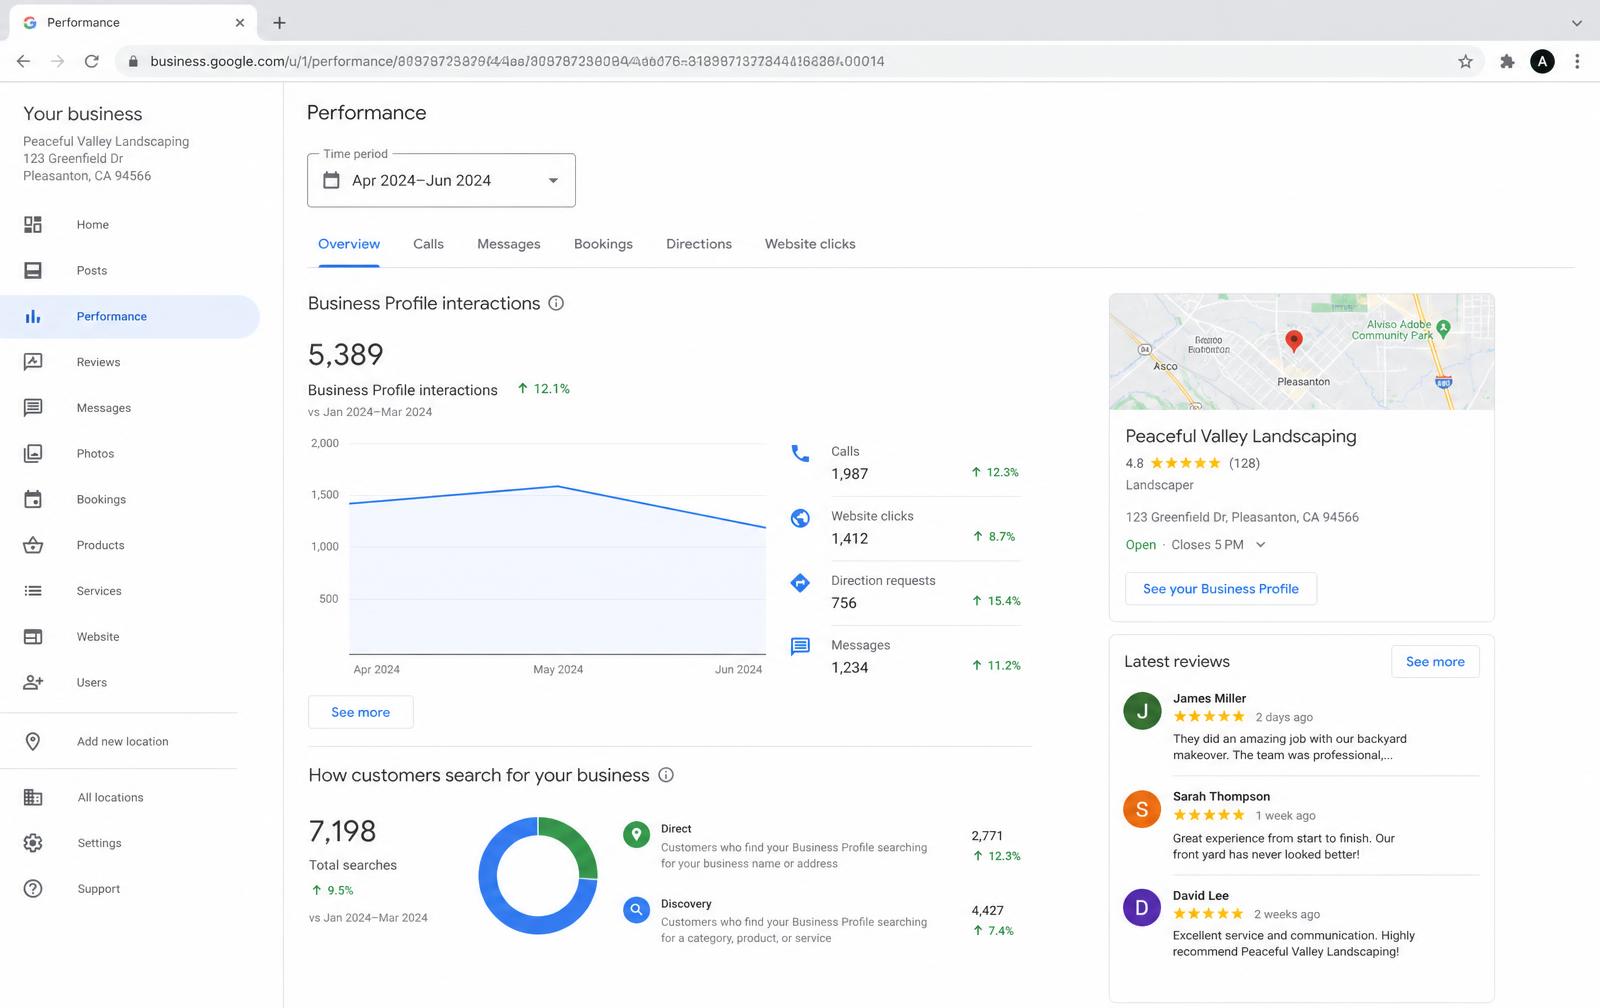Click the 4,427 Discovery searches value
Image resolution: width=1600 pixels, height=1008 pixels.
(x=987, y=910)
